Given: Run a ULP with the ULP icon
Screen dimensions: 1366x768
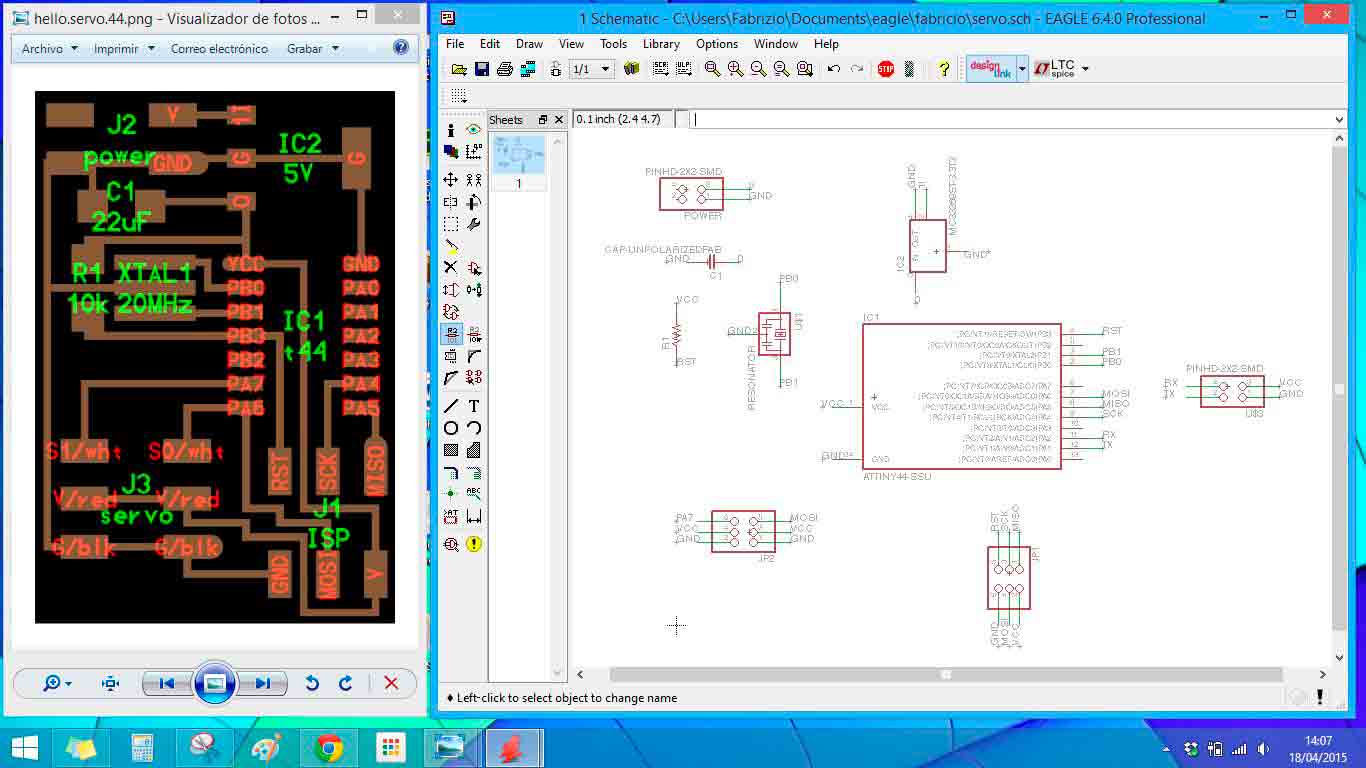Looking at the screenshot, I should pos(683,69).
